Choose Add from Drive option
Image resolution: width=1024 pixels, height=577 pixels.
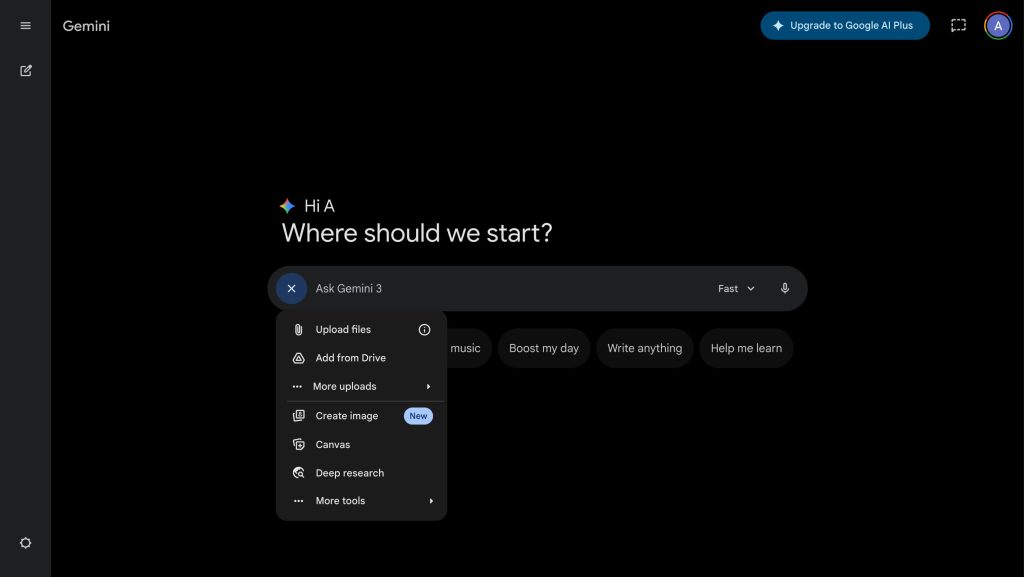coord(350,358)
